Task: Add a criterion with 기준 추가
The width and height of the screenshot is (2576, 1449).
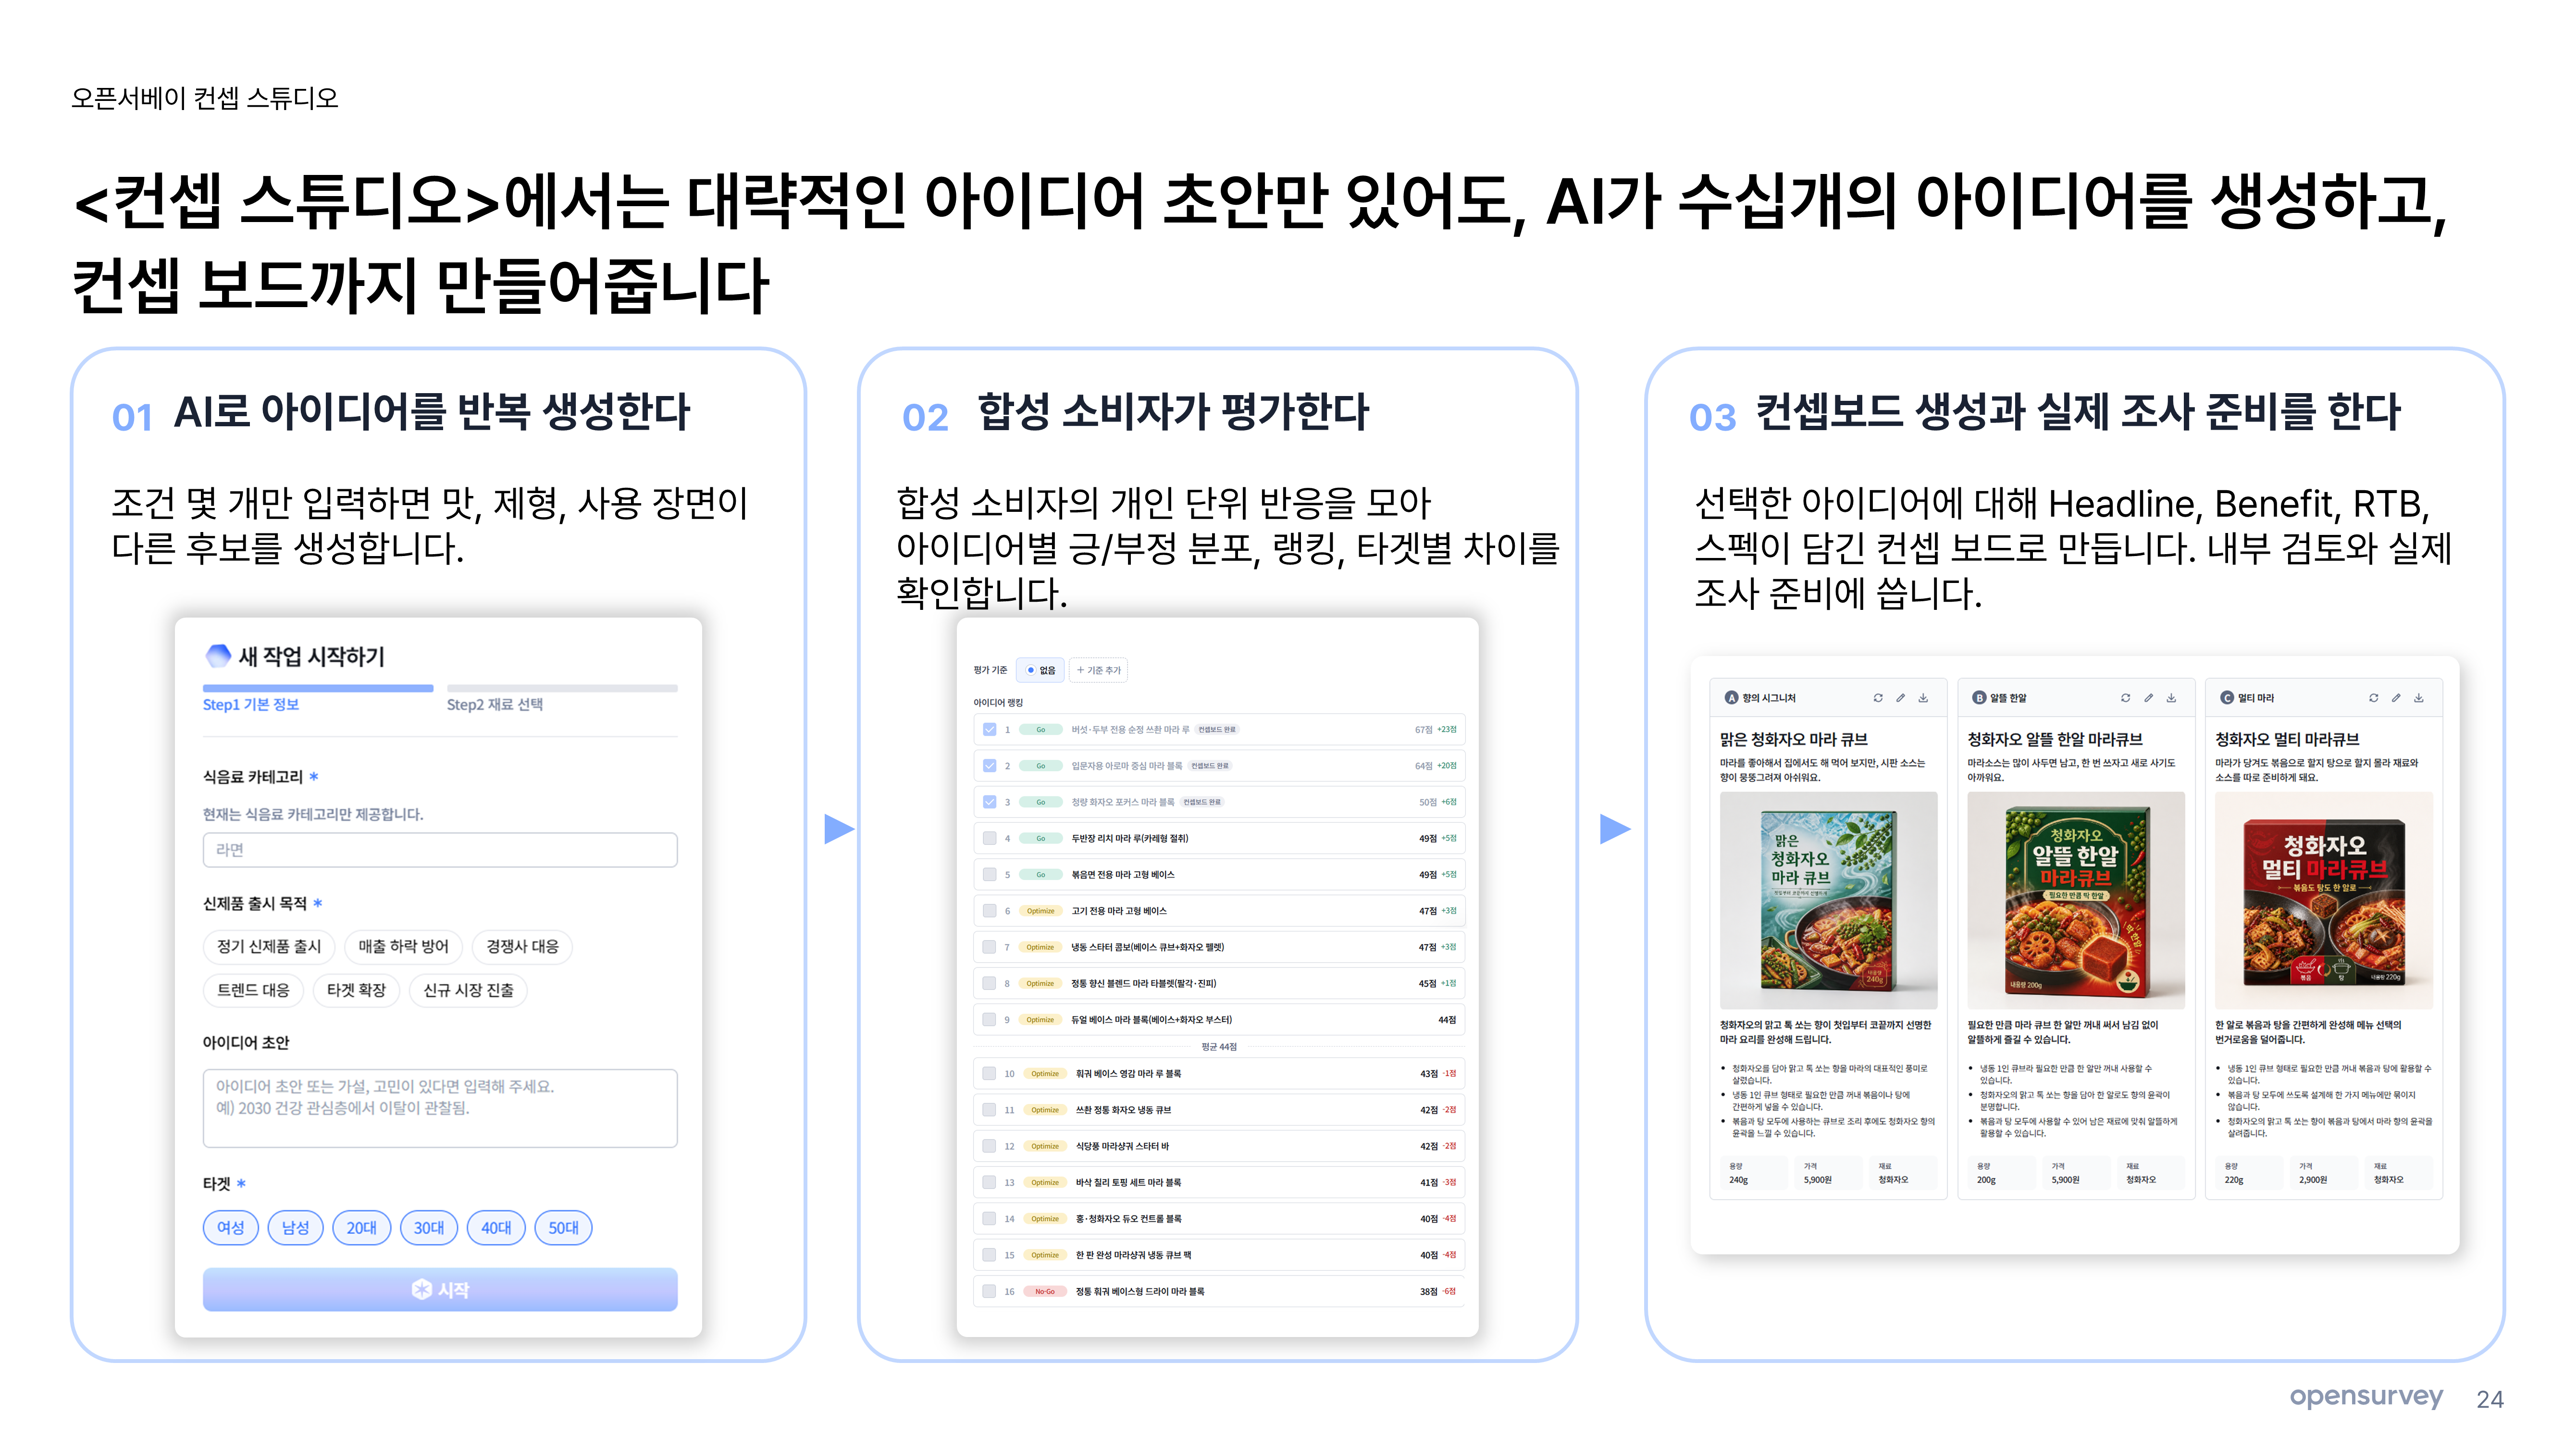Action: point(1098,670)
